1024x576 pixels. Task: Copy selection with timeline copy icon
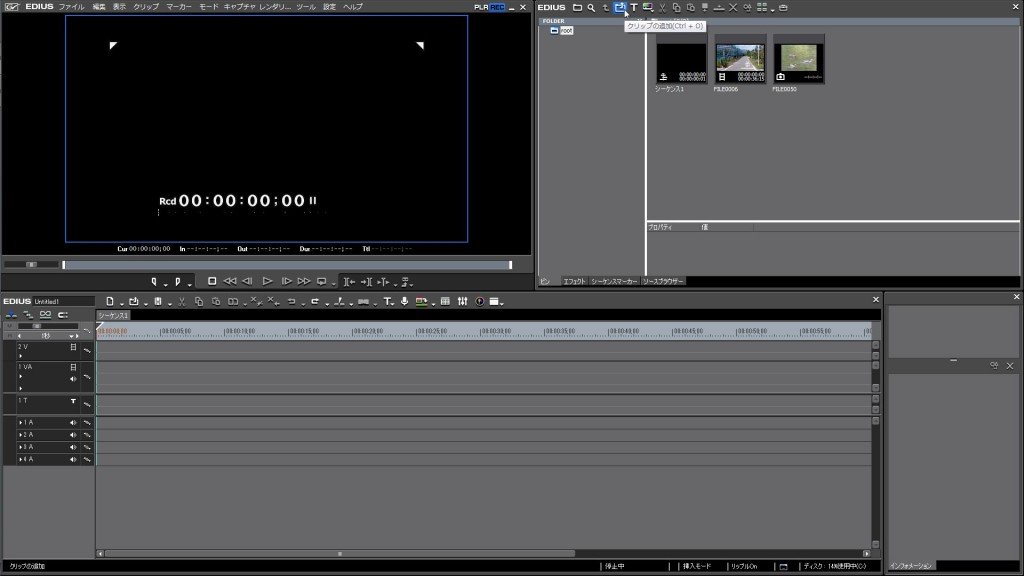[x=199, y=302]
